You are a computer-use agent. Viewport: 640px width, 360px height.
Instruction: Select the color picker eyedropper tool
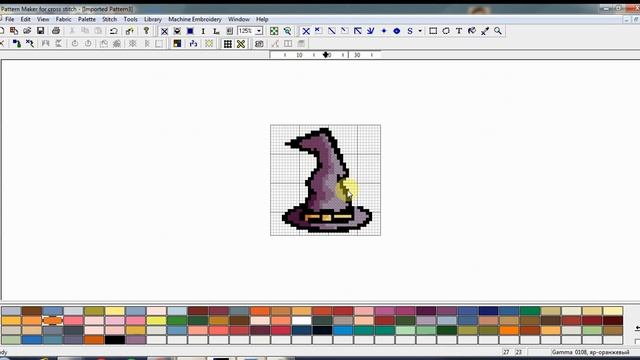pyautogui.click(x=485, y=31)
